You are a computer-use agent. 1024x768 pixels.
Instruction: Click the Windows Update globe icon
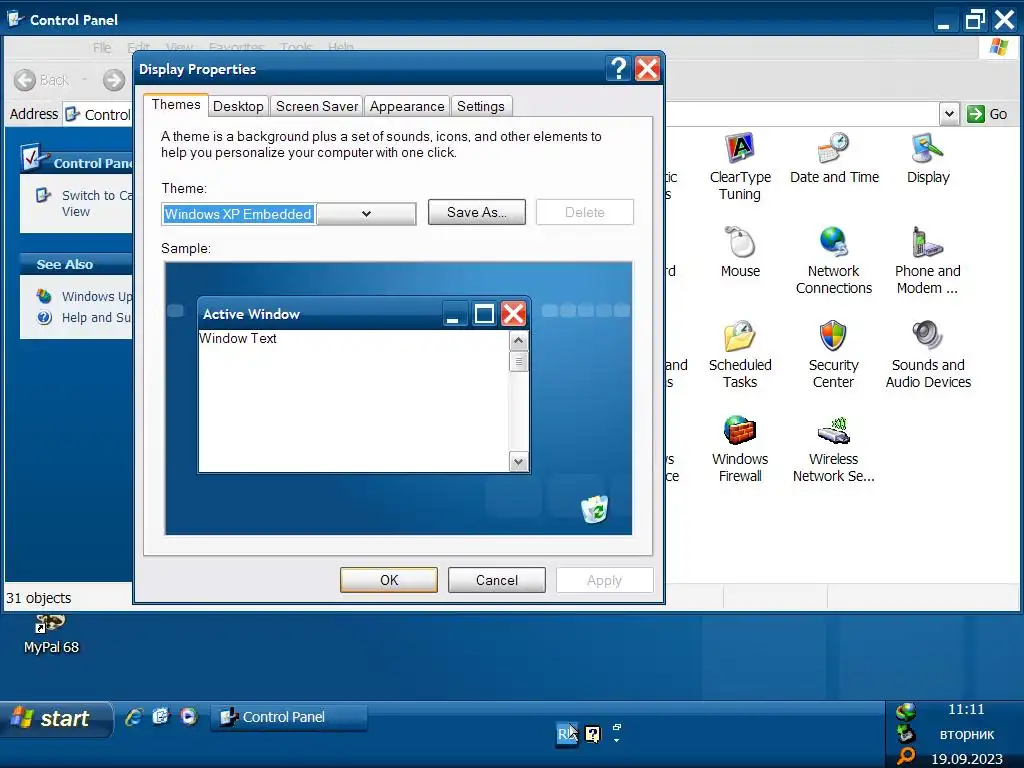44,296
